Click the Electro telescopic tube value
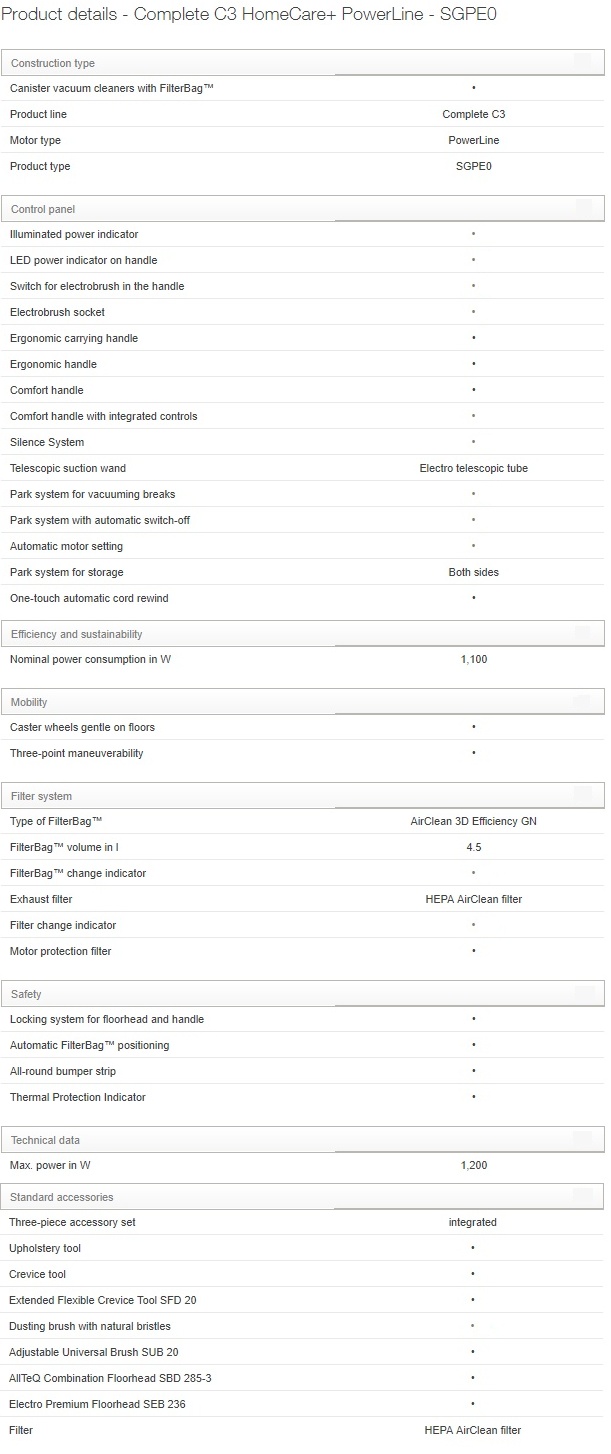The image size is (611, 1454). (x=473, y=468)
